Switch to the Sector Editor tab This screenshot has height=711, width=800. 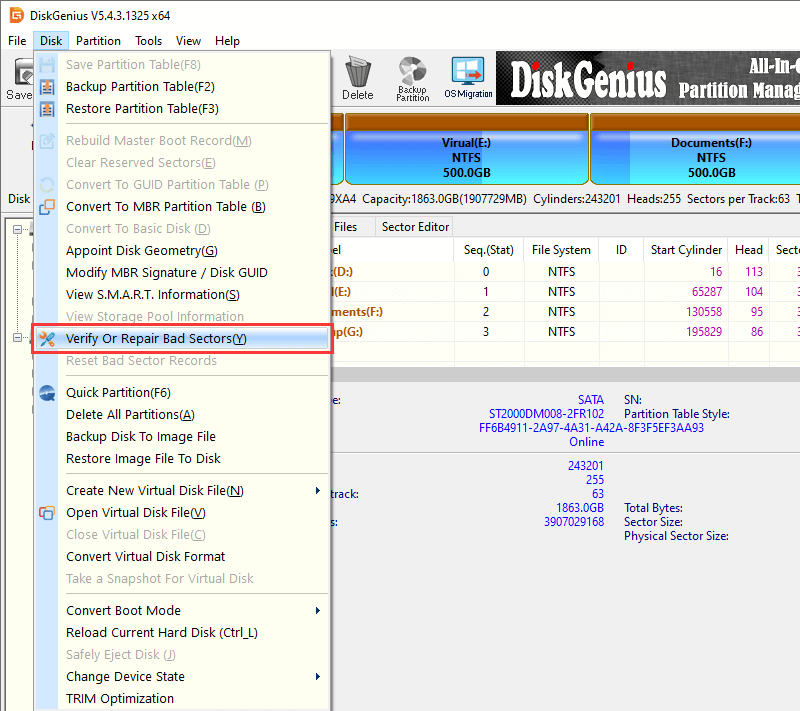[x=415, y=227]
